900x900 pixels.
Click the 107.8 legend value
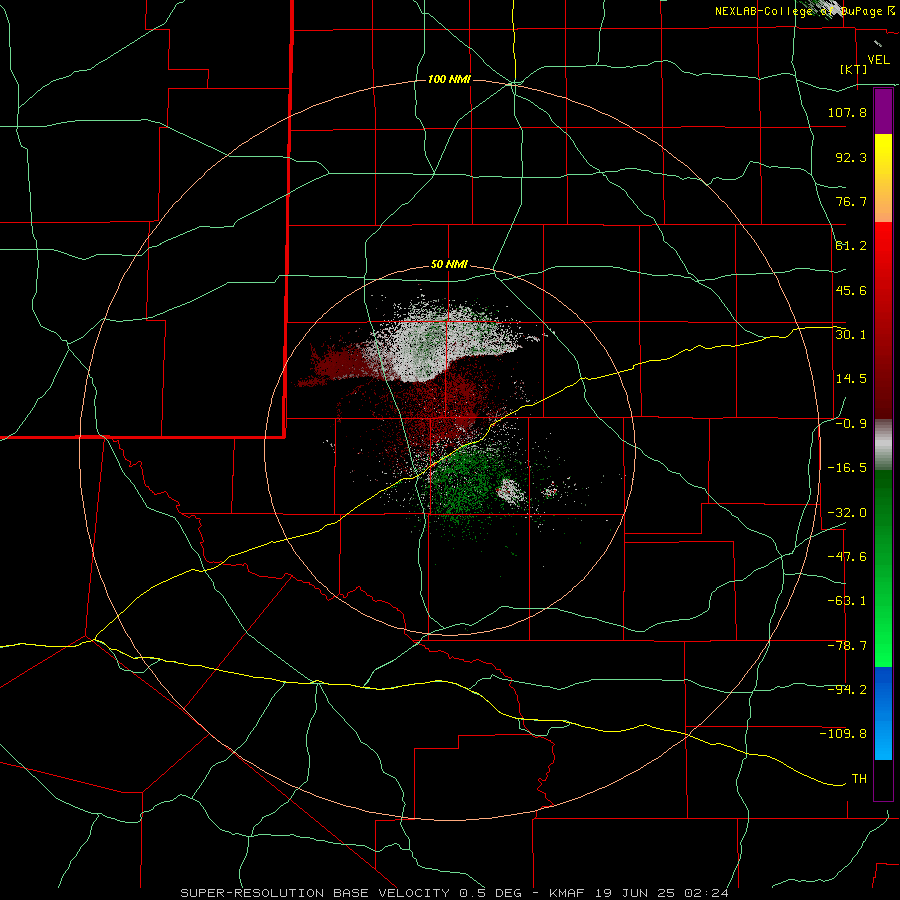click(847, 112)
